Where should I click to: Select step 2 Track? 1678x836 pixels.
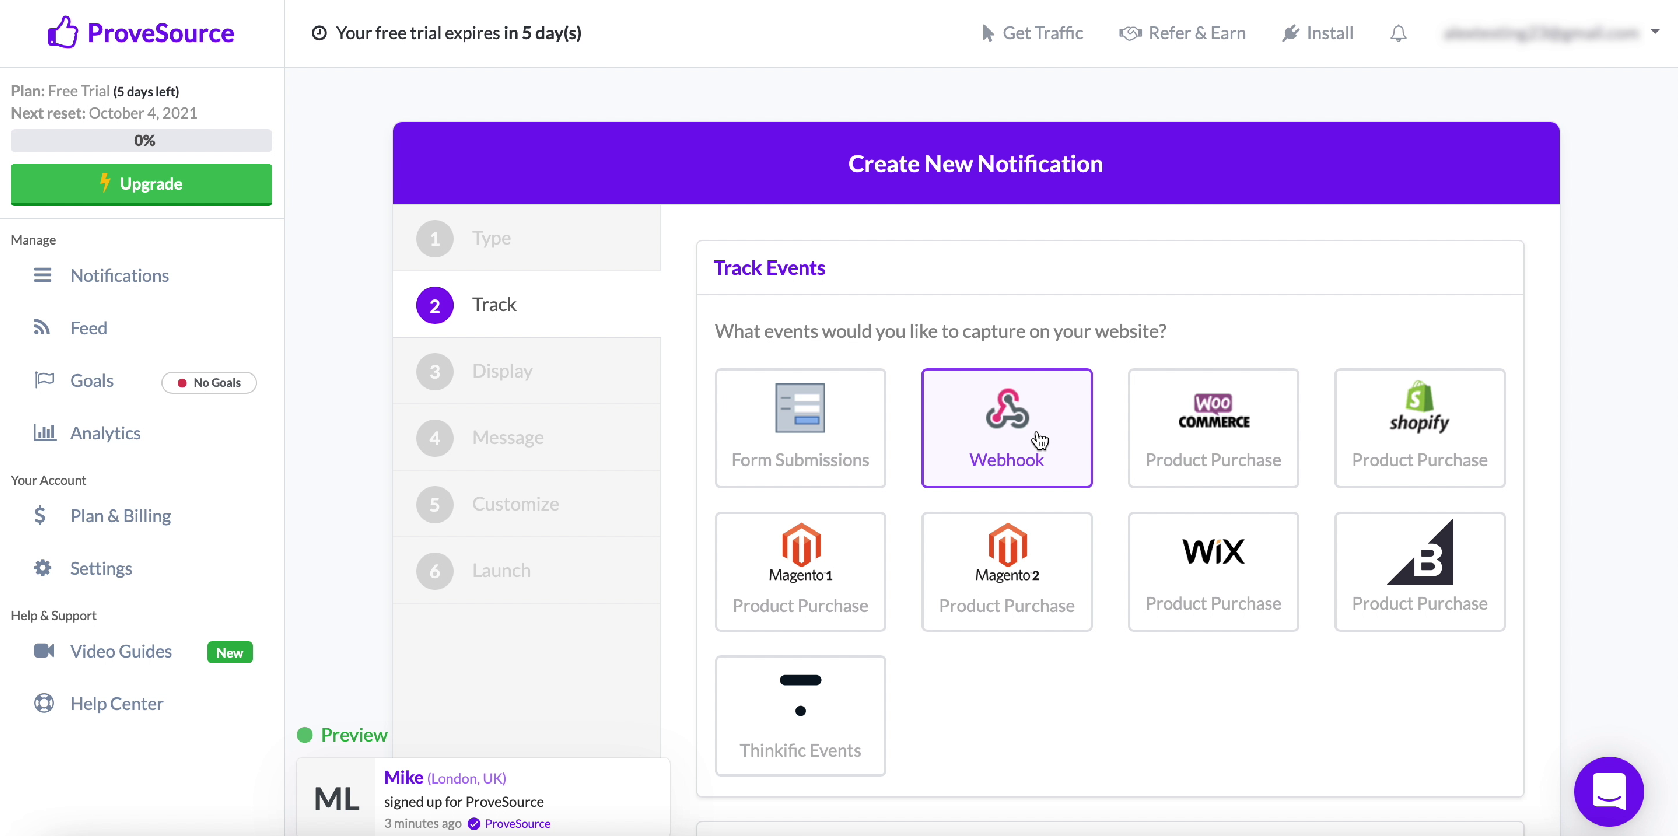tap(527, 305)
